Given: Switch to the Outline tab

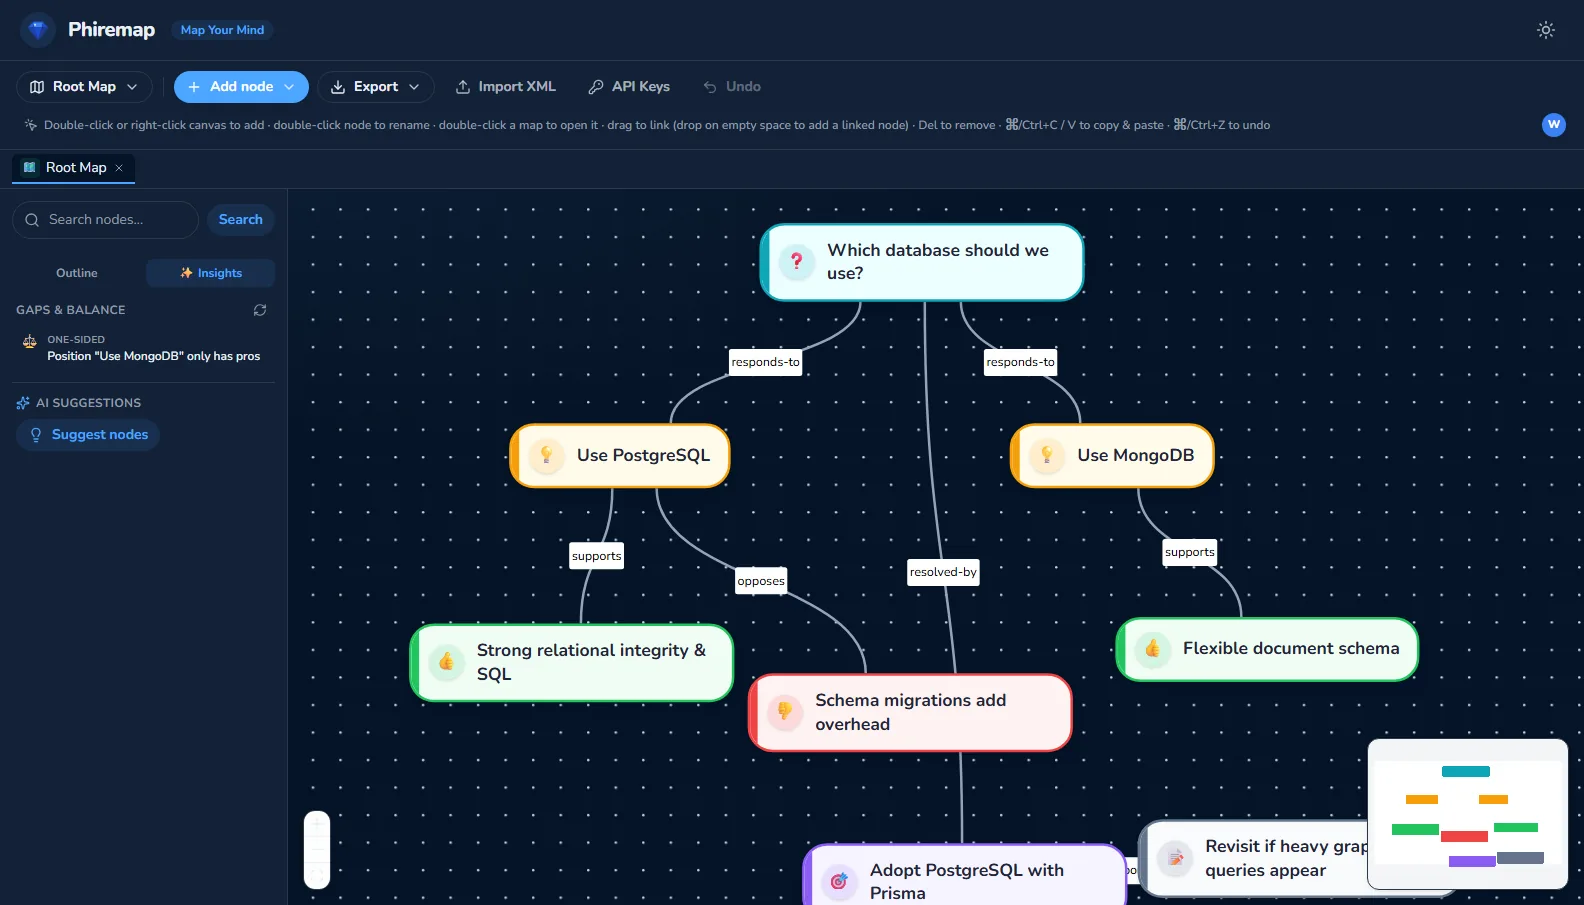Looking at the screenshot, I should [x=77, y=273].
